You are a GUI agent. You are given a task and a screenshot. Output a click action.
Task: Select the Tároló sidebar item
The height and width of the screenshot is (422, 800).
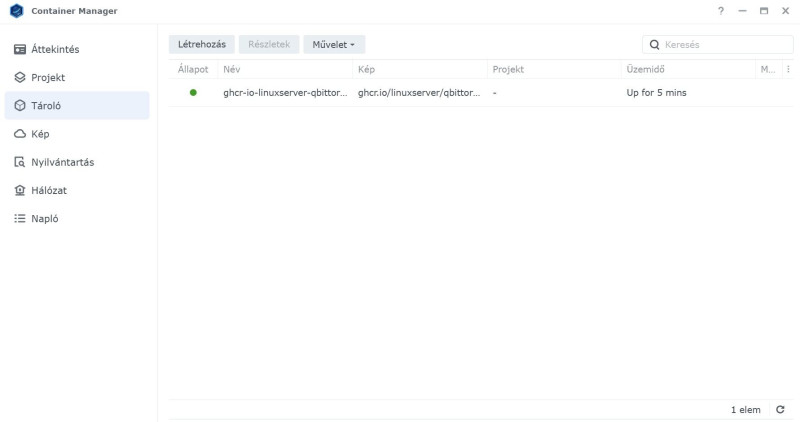tap(77, 106)
